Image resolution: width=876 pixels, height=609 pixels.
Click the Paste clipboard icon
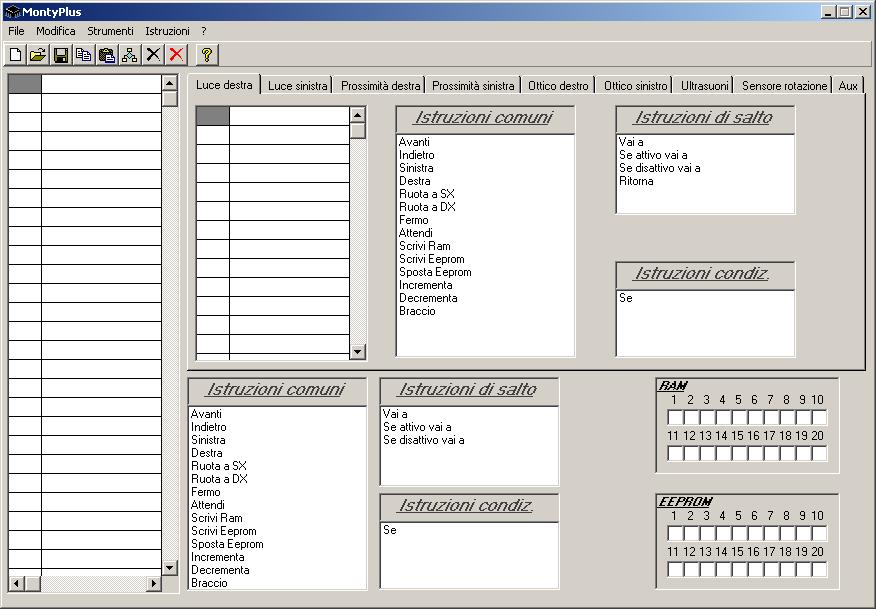(x=107, y=55)
